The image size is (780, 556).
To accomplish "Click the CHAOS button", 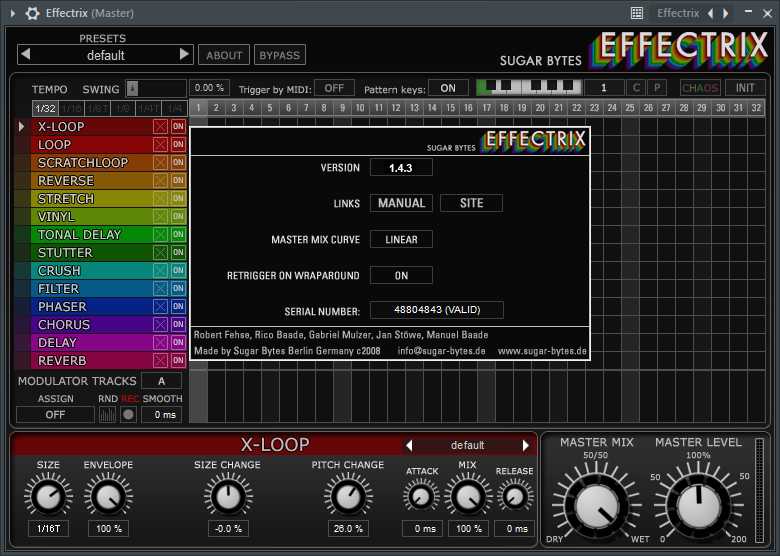I will pos(700,88).
